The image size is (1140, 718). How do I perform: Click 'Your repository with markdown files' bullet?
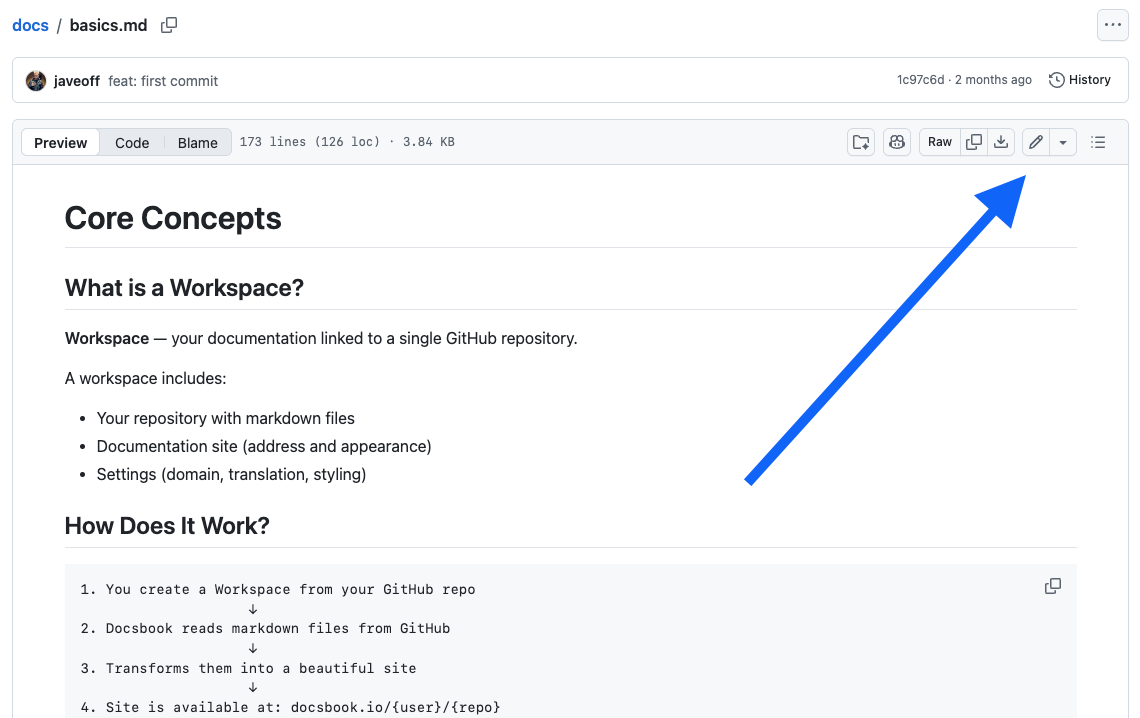[225, 419]
